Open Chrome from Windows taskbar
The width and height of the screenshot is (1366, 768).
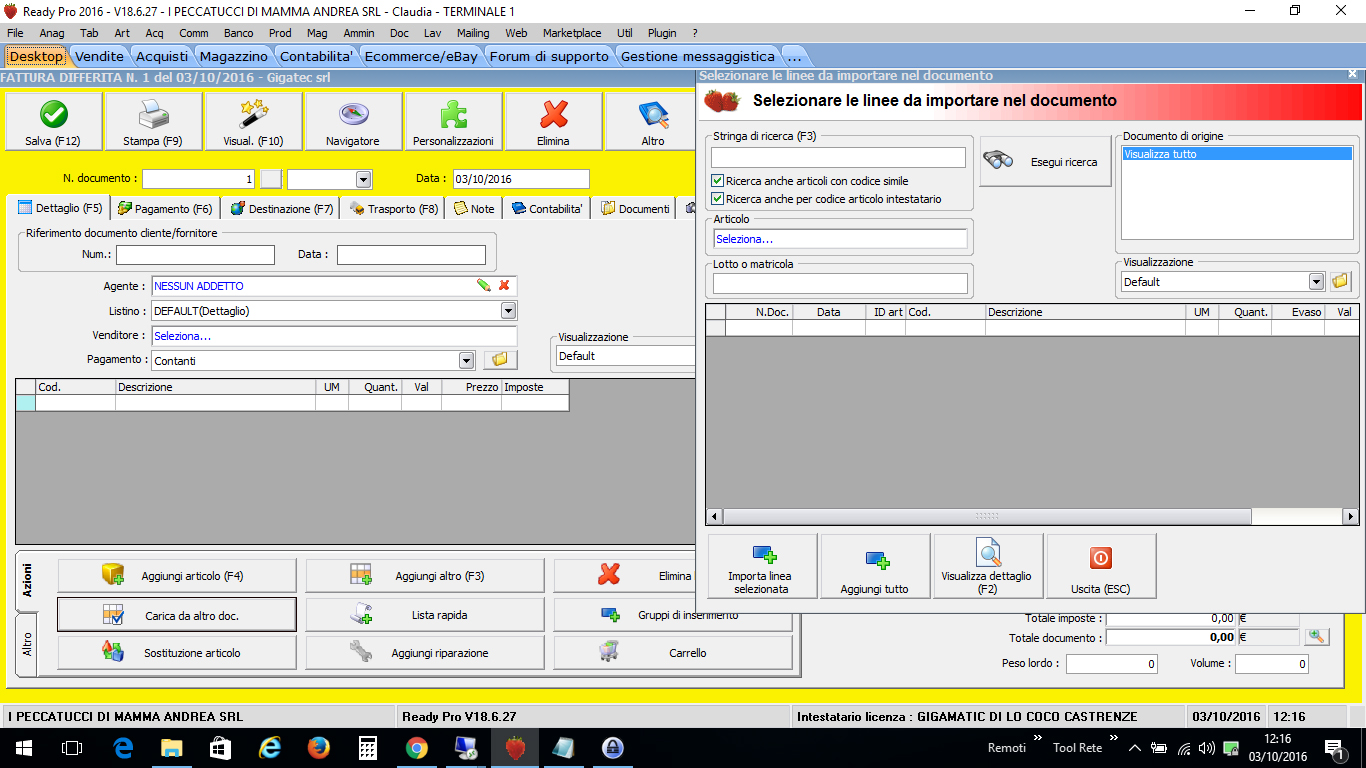tap(417, 747)
